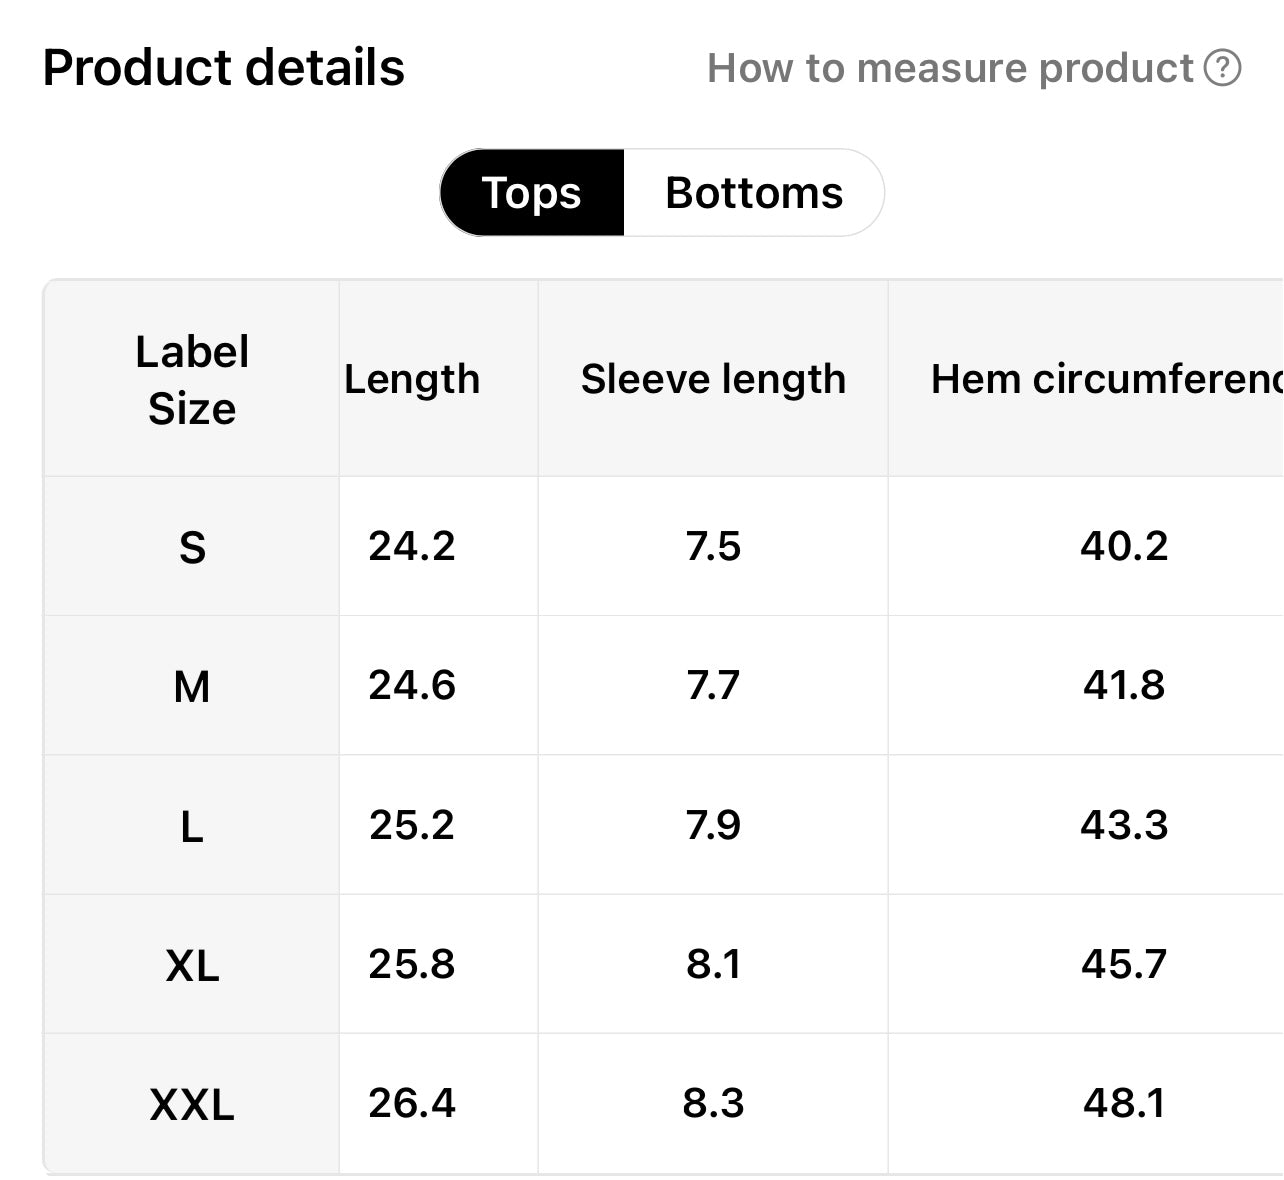Click the Sleeve length column header
The height and width of the screenshot is (1180, 1284).
pyautogui.click(x=713, y=380)
